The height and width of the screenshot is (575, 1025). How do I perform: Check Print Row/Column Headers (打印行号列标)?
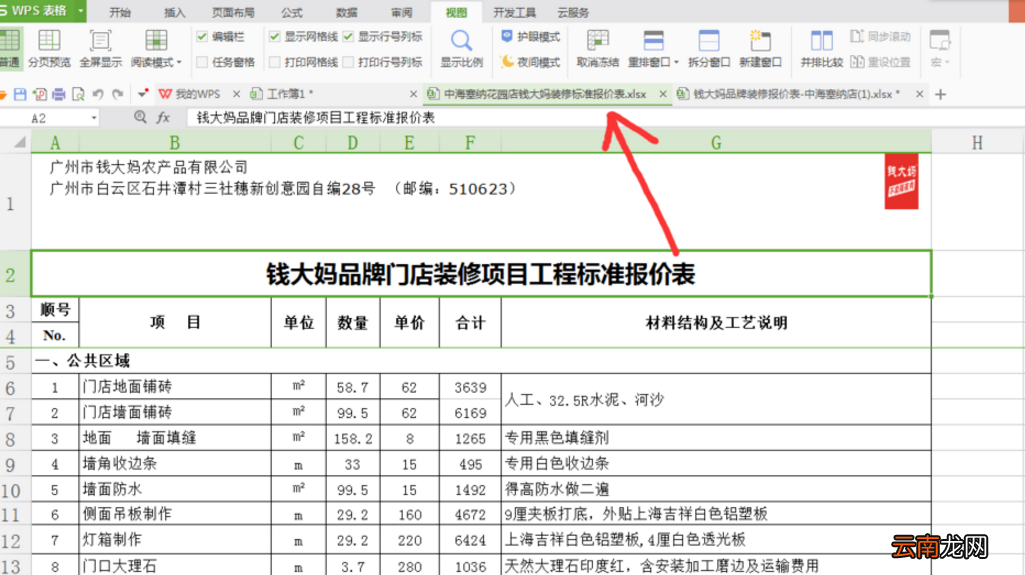[348, 62]
